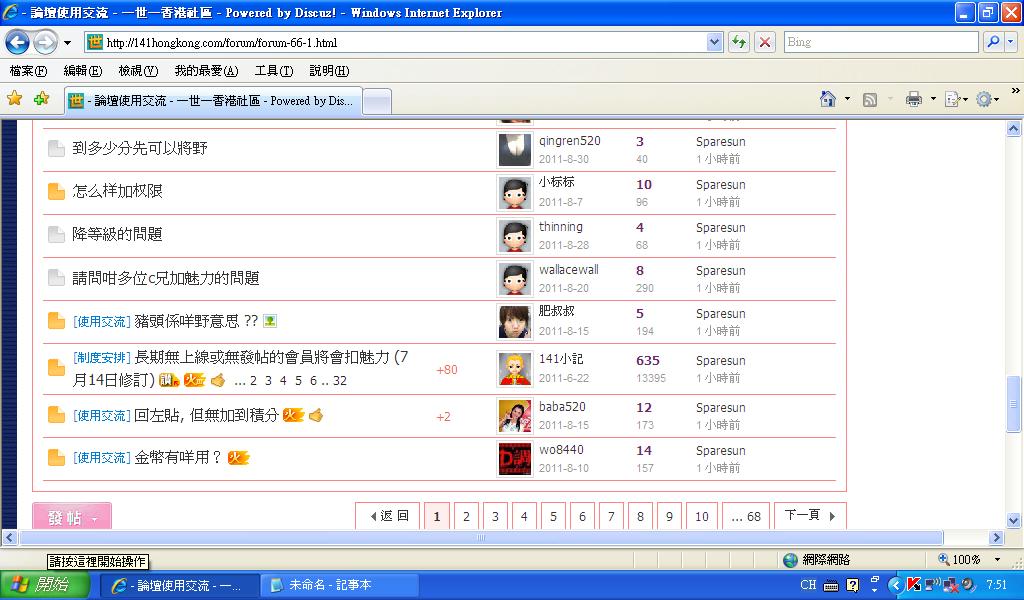Click the Add to Favorites icon
Image resolution: width=1024 pixels, height=600 pixels.
point(41,99)
